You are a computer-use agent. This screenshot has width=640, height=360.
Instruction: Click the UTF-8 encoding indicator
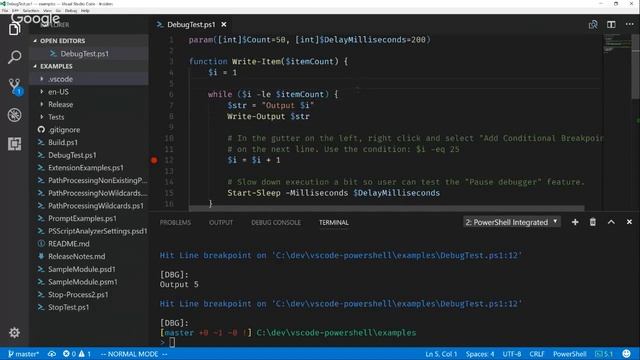coord(512,354)
